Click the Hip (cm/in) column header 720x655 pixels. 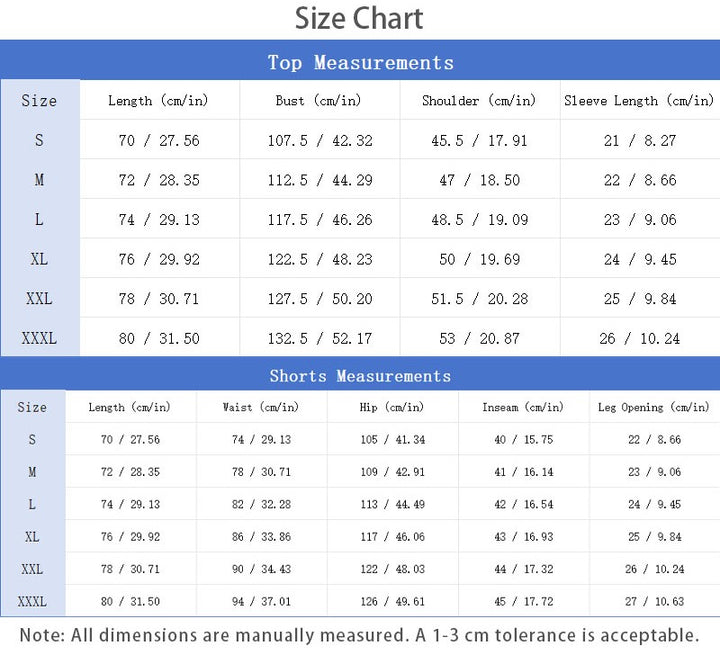tap(392, 407)
